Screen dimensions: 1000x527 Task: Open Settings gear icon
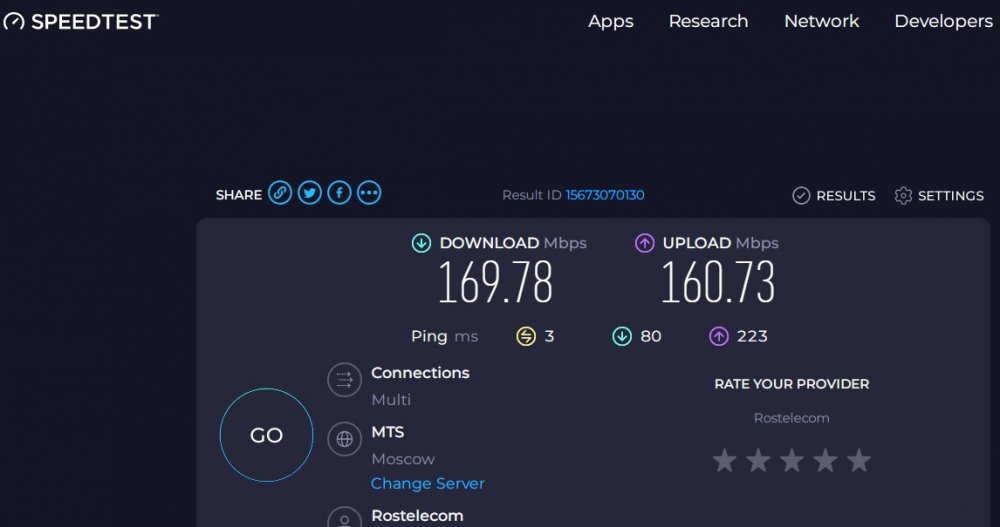click(903, 196)
